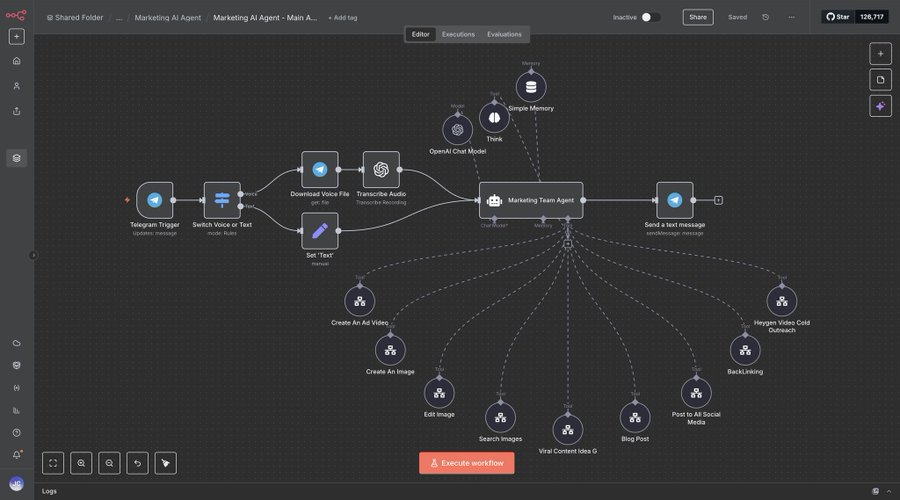
Task: Select the OpenAI Chat Model node
Action: [x=457, y=130]
